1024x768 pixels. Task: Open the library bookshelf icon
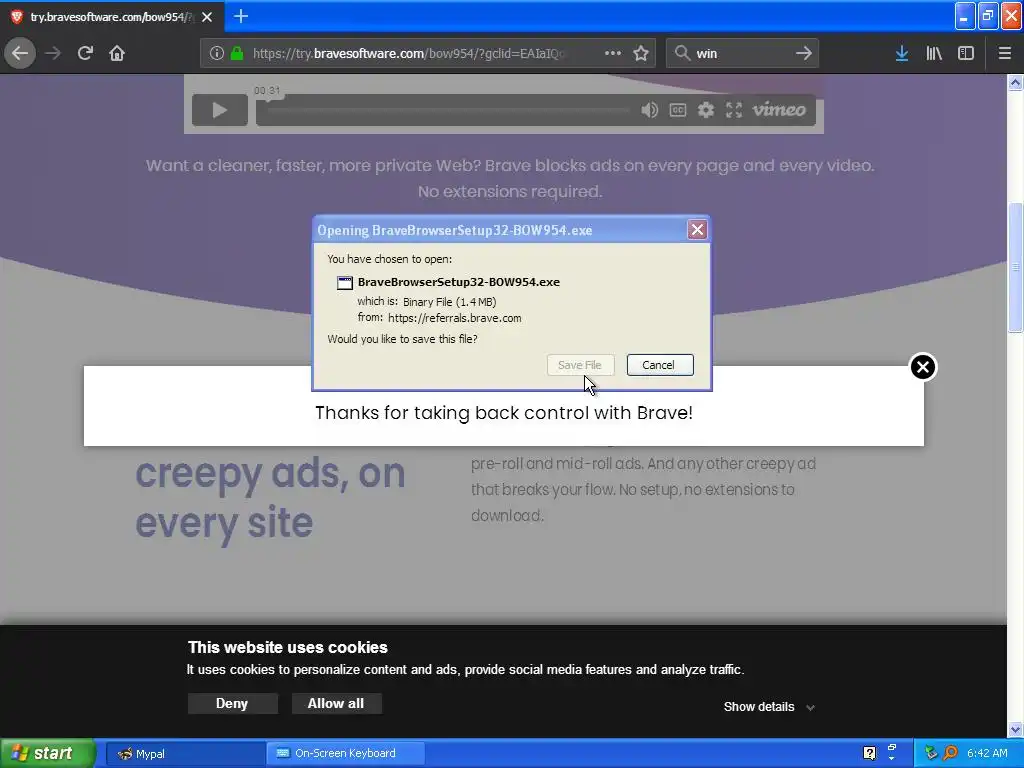click(x=934, y=53)
